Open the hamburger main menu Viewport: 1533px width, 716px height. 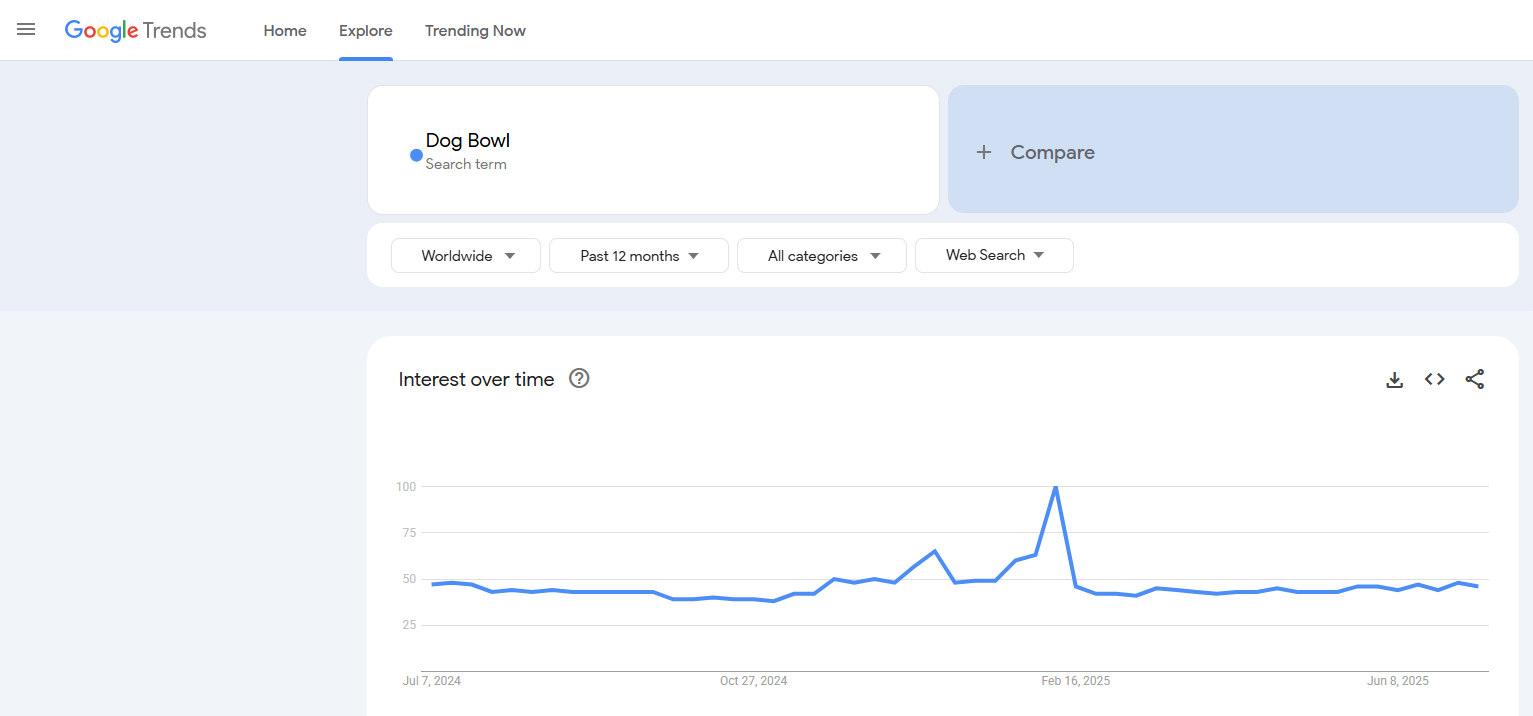click(26, 30)
